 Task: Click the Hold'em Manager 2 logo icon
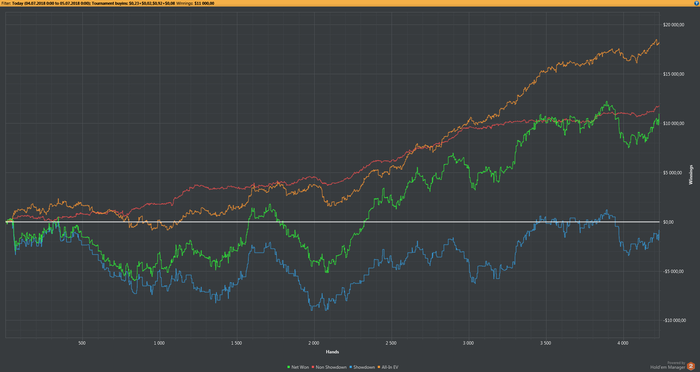[x=690, y=366]
